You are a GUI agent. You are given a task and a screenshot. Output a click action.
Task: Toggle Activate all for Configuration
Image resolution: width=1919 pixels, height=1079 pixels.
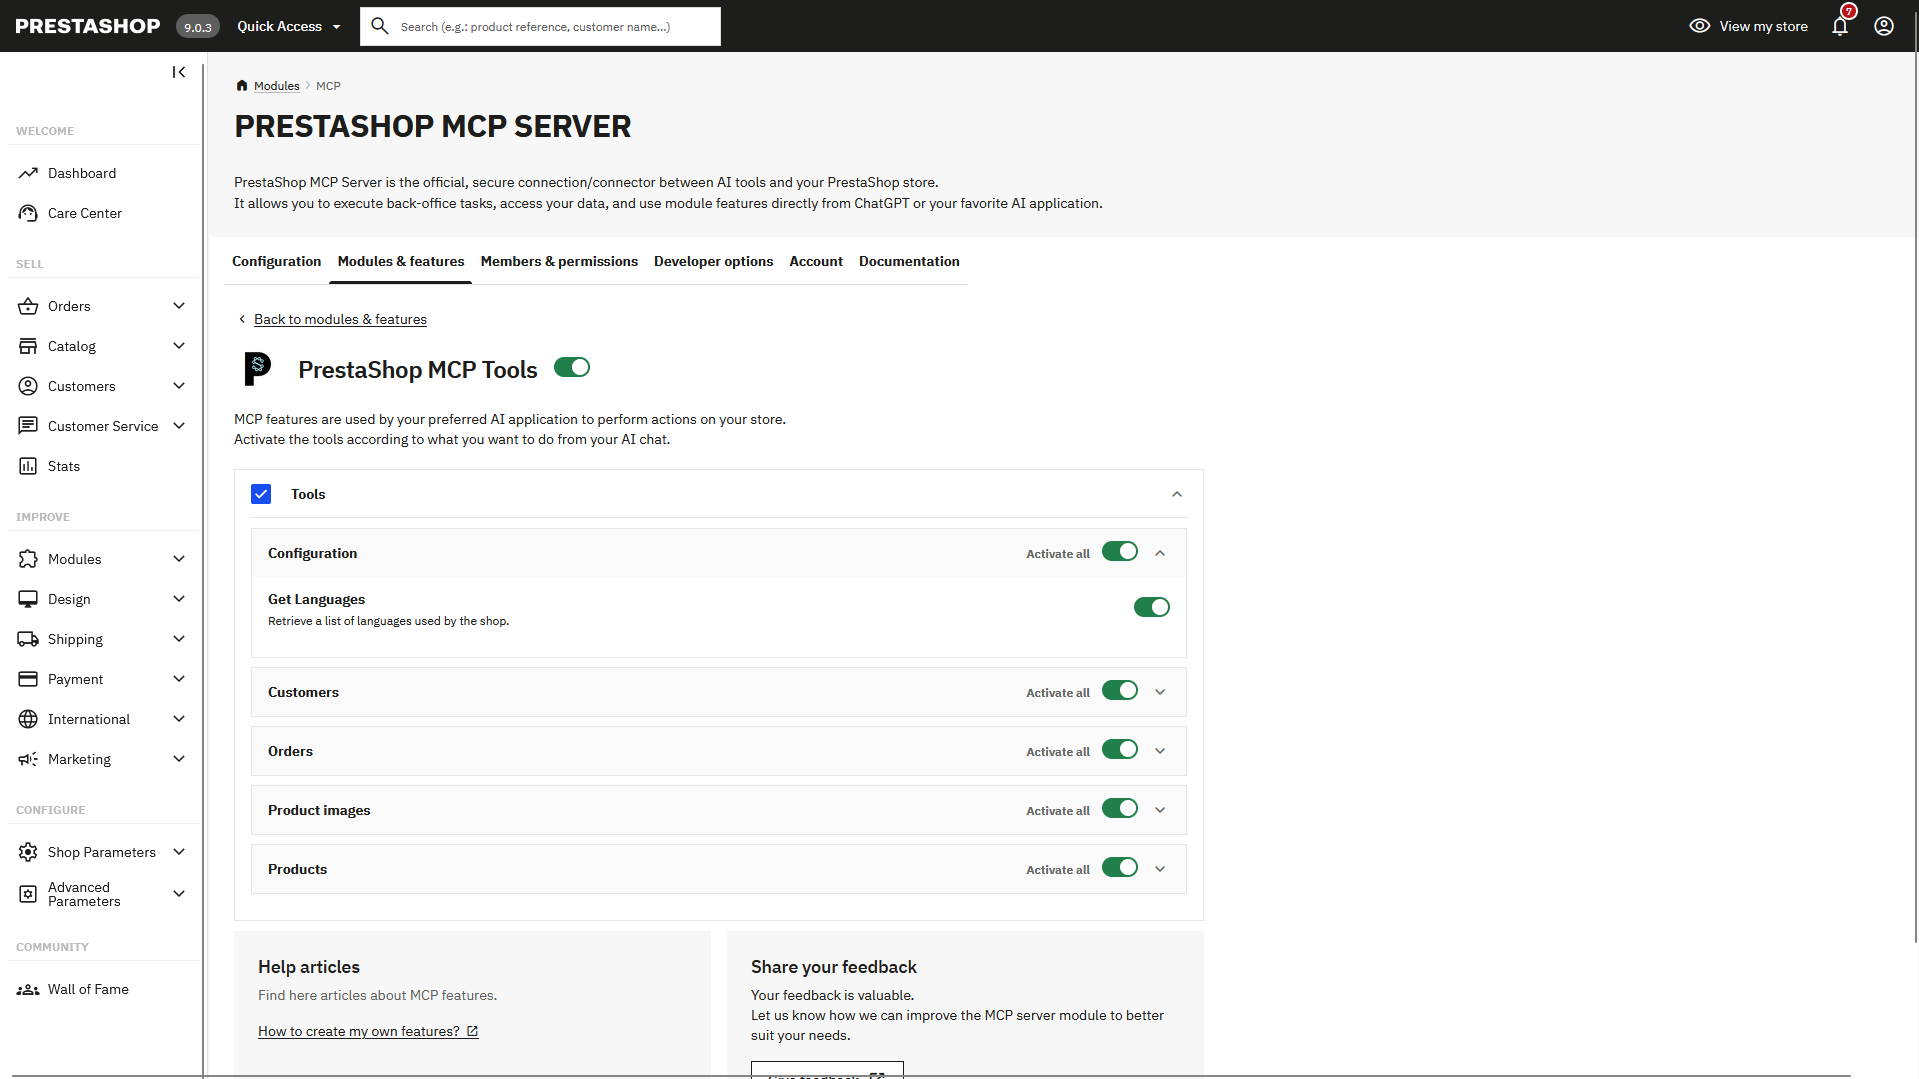[x=1120, y=552]
